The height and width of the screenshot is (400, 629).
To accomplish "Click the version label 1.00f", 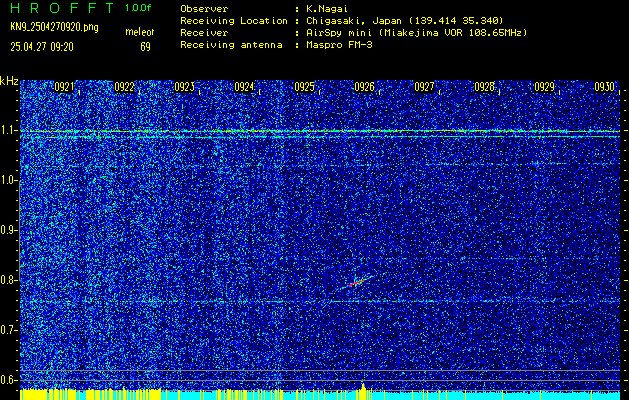I will (138, 8).
